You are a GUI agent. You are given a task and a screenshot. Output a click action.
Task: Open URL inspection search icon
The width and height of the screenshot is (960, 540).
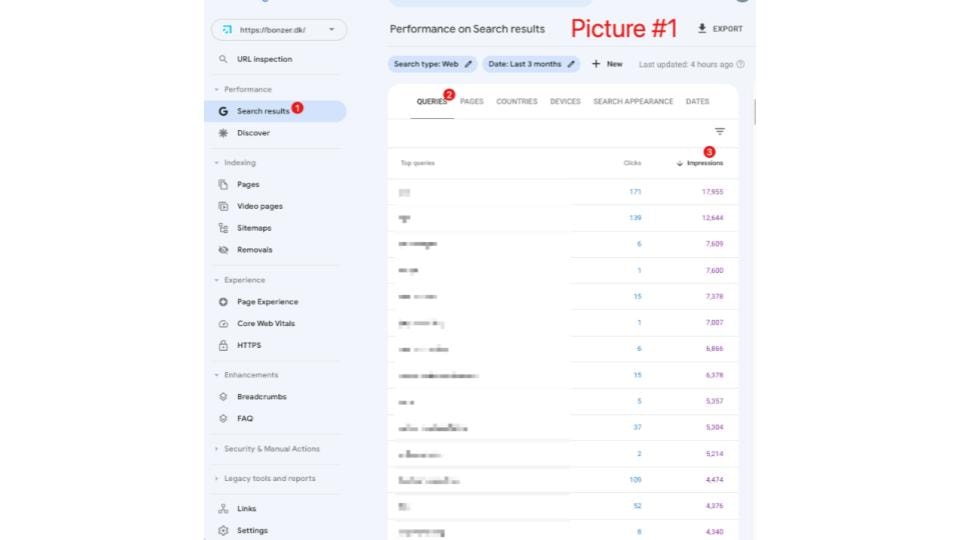(x=223, y=59)
